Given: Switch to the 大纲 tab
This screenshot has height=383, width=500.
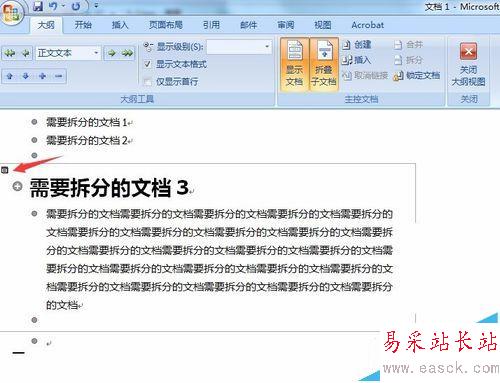Looking at the screenshot, I should point(46,25).
